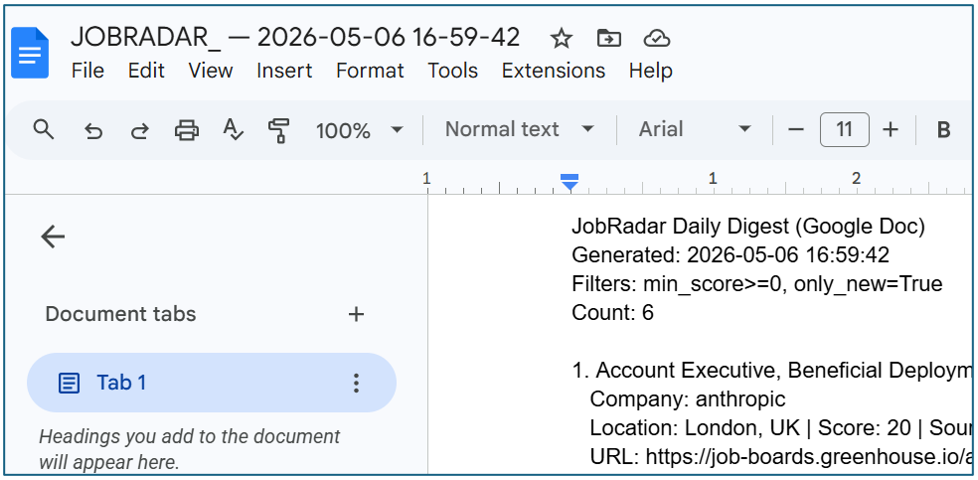
Task: Check cloud save status icon
Action: tap(656, 39)
